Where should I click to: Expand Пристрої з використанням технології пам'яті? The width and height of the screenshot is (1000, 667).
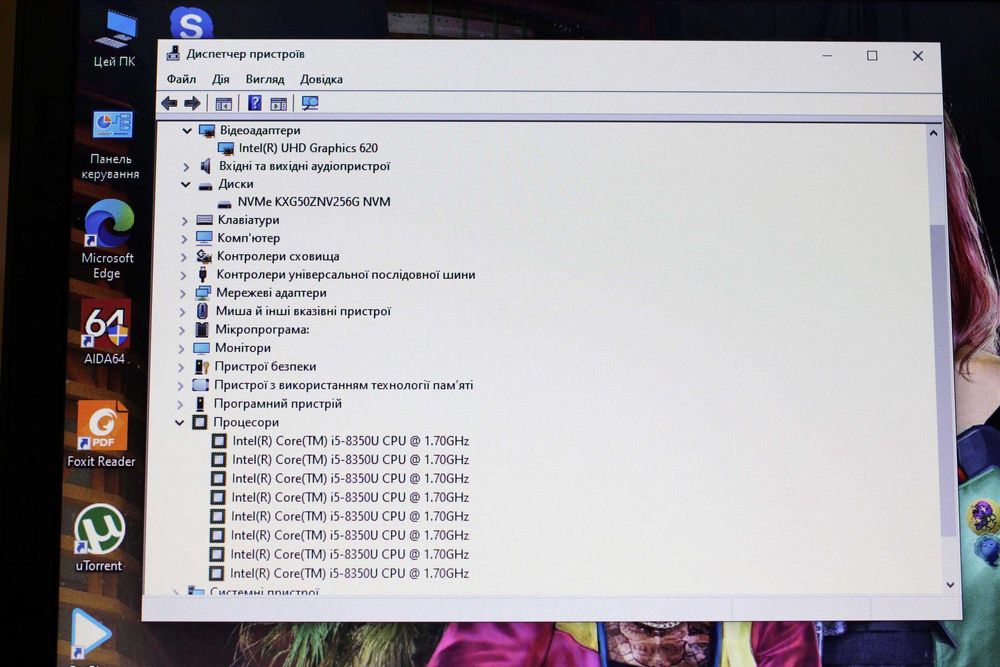[x=180, y=386]
